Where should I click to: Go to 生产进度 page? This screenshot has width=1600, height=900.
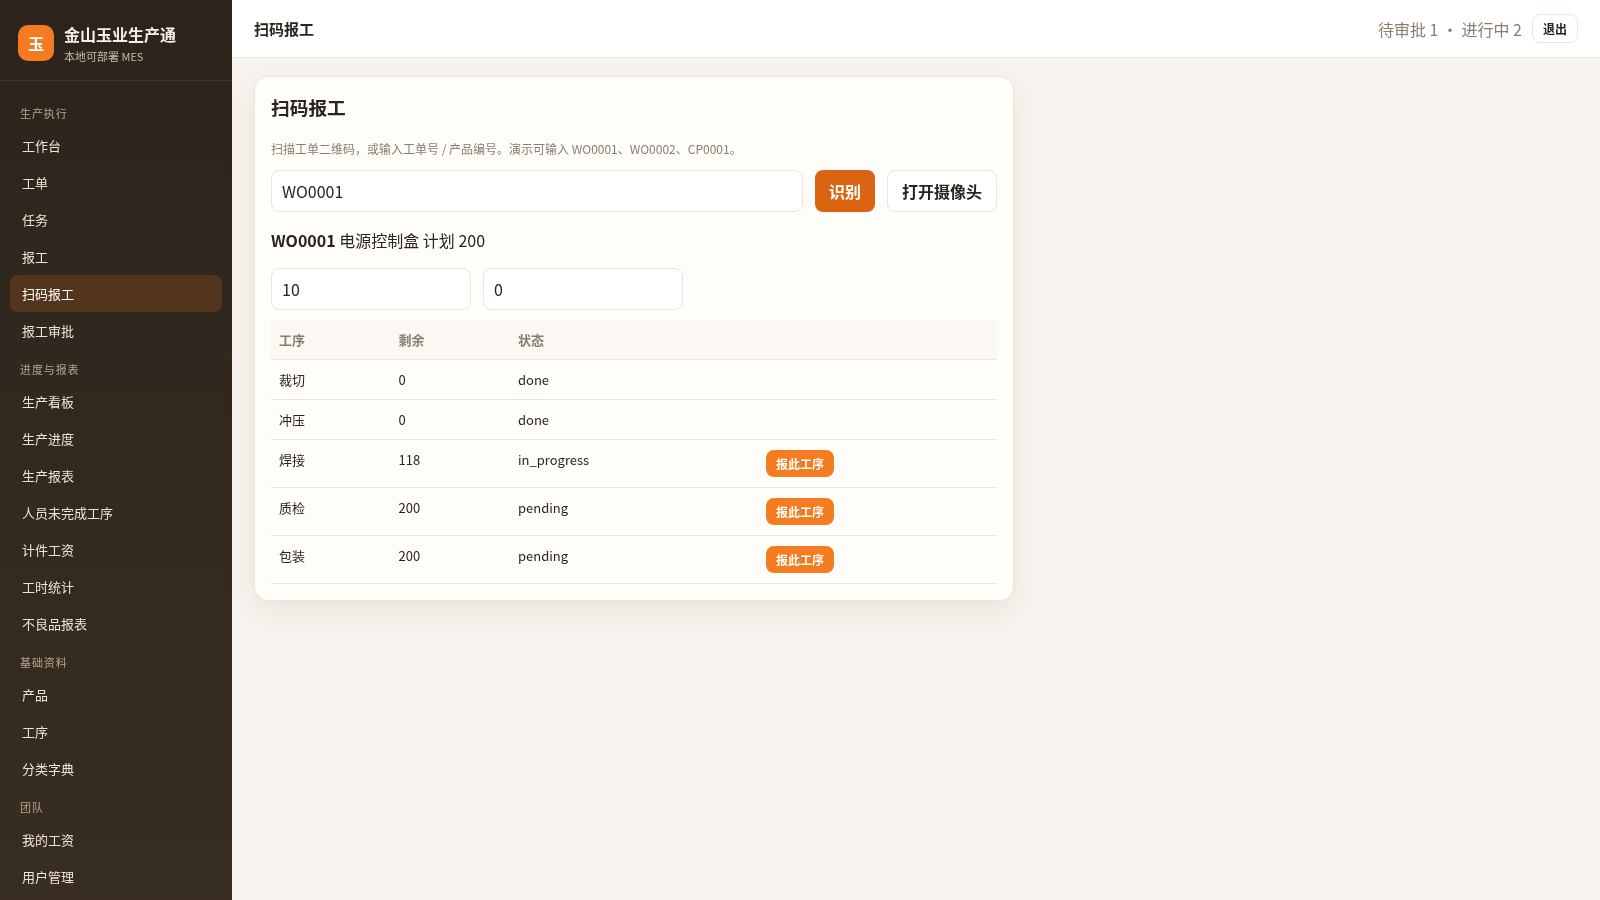pos(116,440)
